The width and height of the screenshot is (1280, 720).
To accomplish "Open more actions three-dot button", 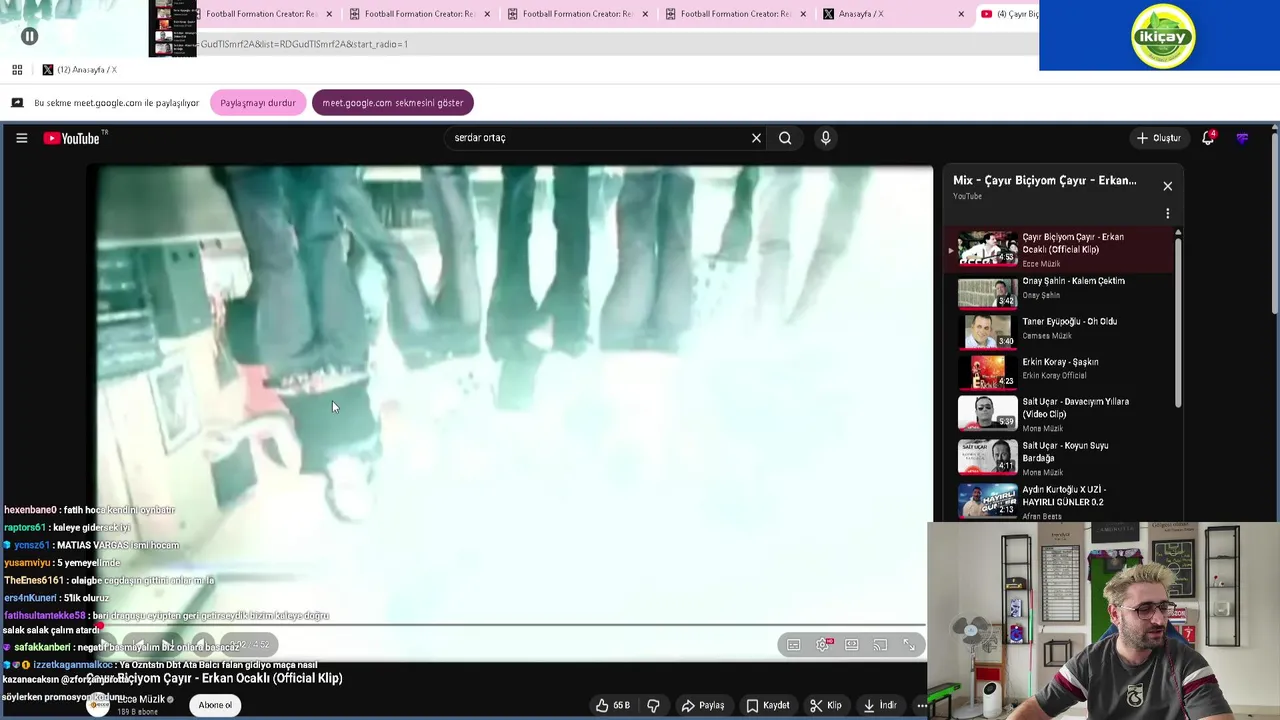I will click(x=921, y=705).
